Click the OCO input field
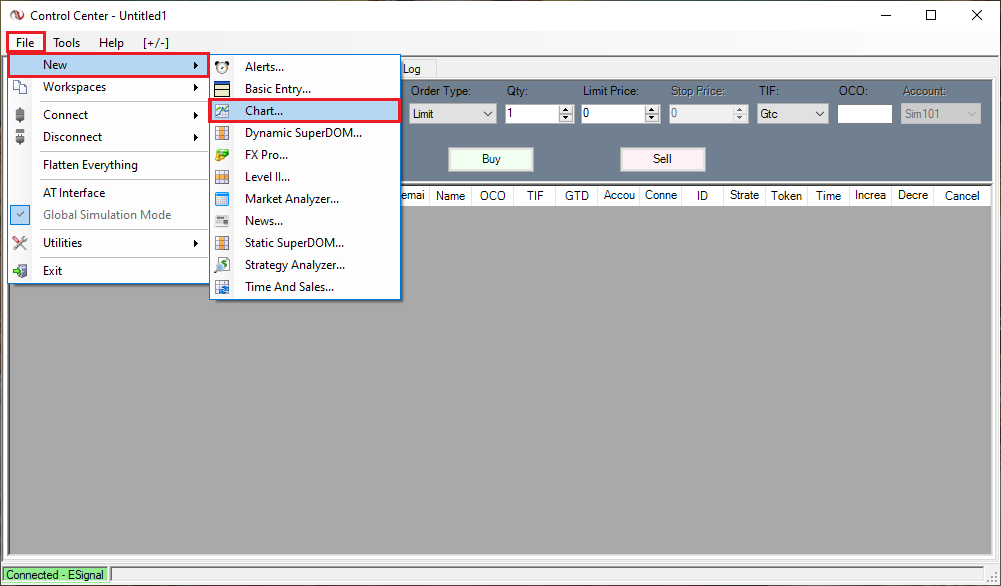Viewport: 1001px width, 586px height. click(864, 114)
